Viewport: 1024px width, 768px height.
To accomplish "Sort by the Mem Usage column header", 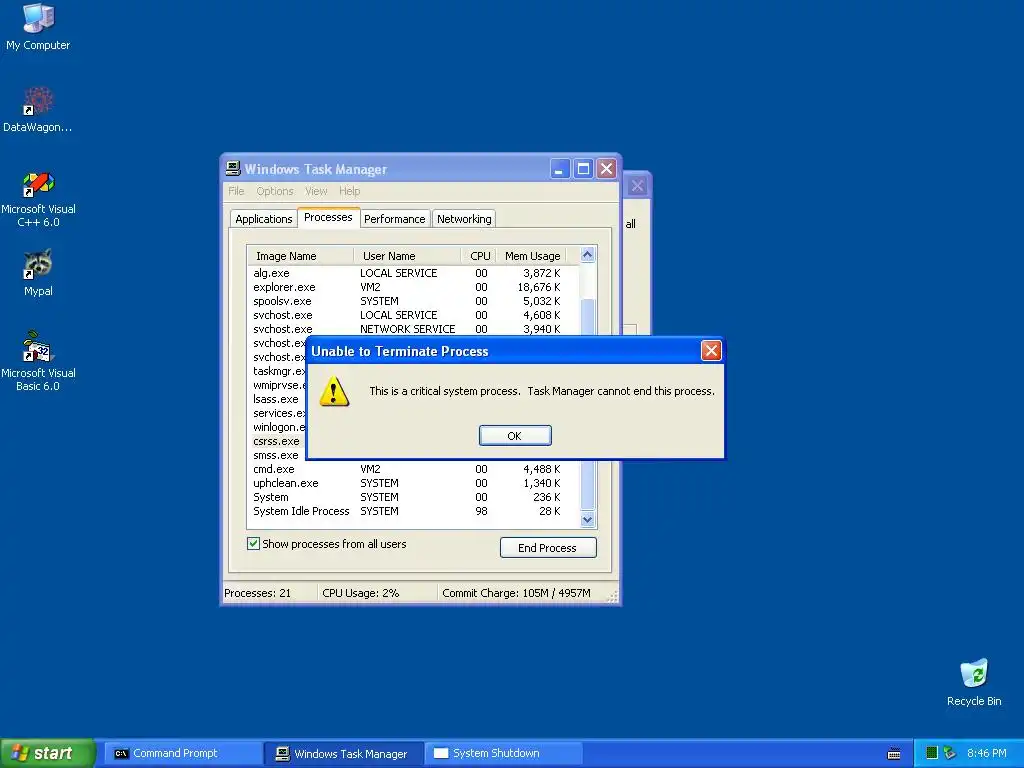I will pos(531,255).
